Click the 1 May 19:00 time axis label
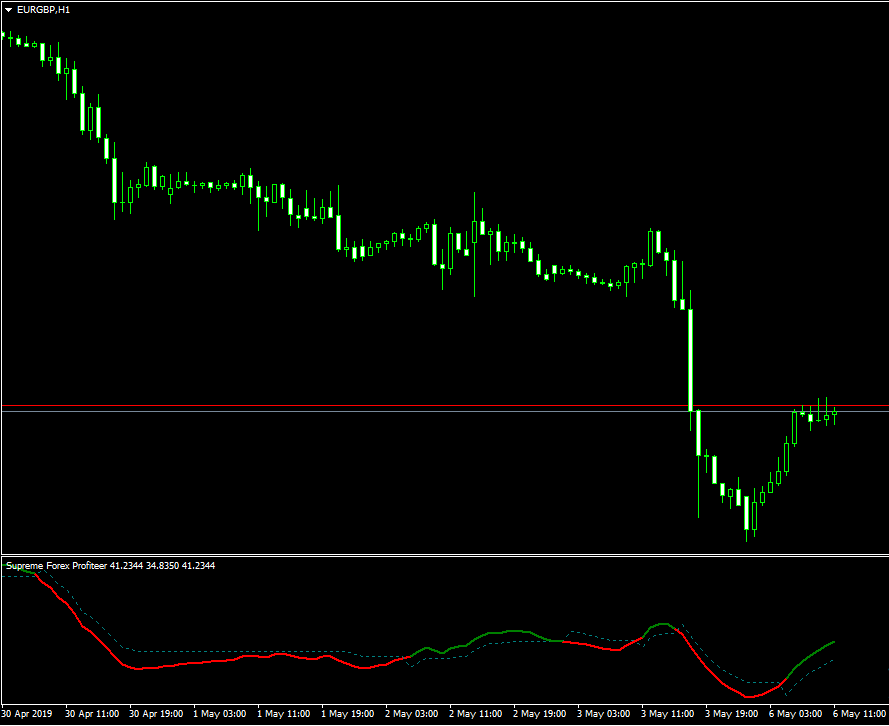 [x=348, y=715]
